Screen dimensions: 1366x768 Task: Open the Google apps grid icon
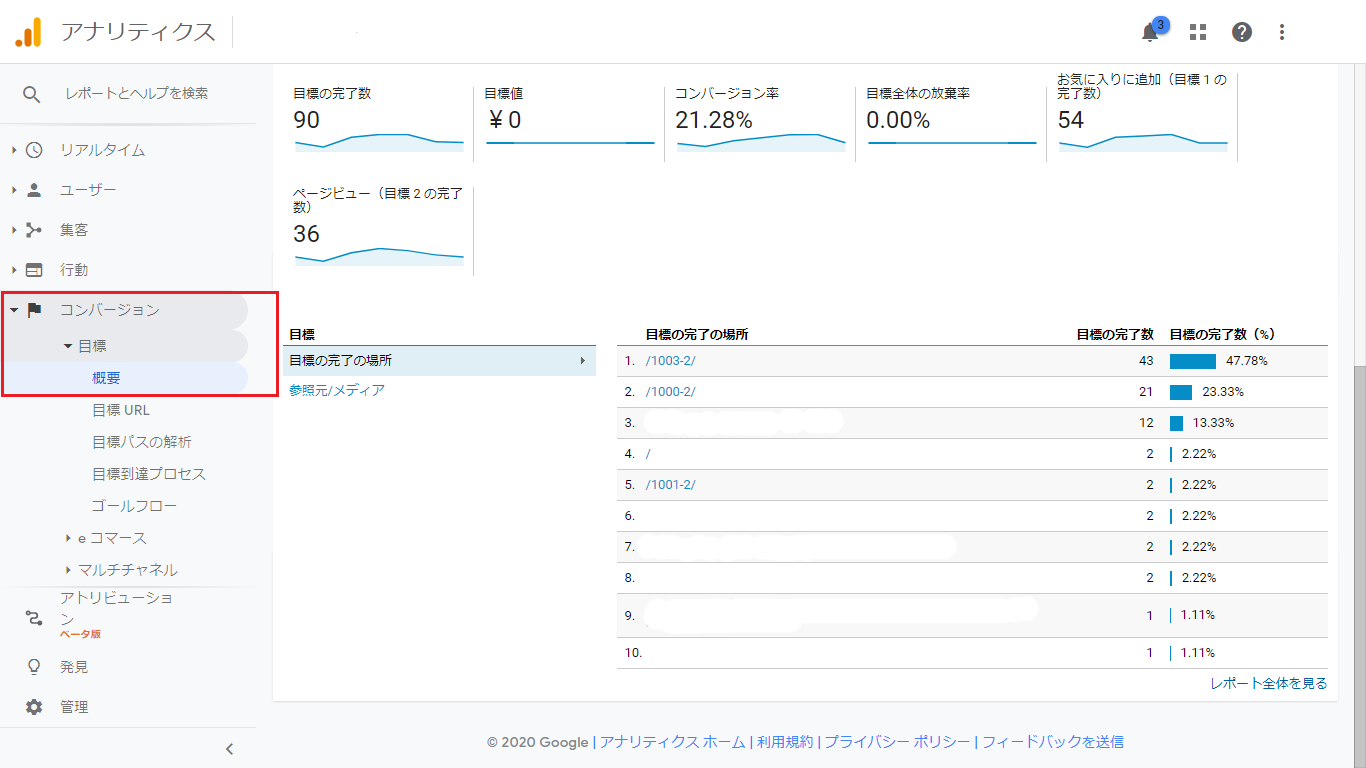[1198, 32]
